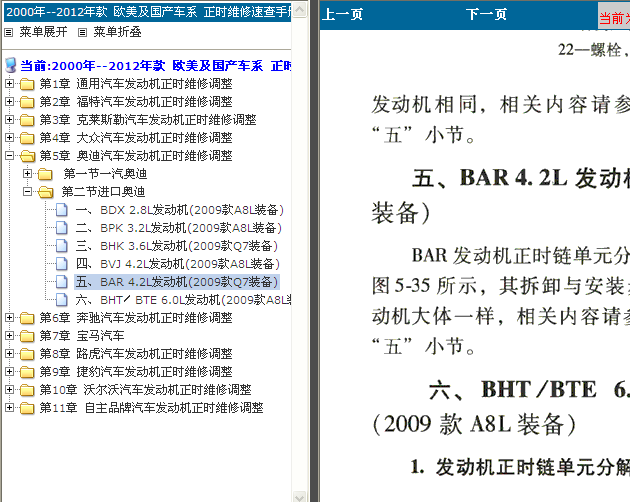This screenshot has width=630, height=502.
Task: Expand 第9章 捷豹汽车 node
Action: click(9, 371)
